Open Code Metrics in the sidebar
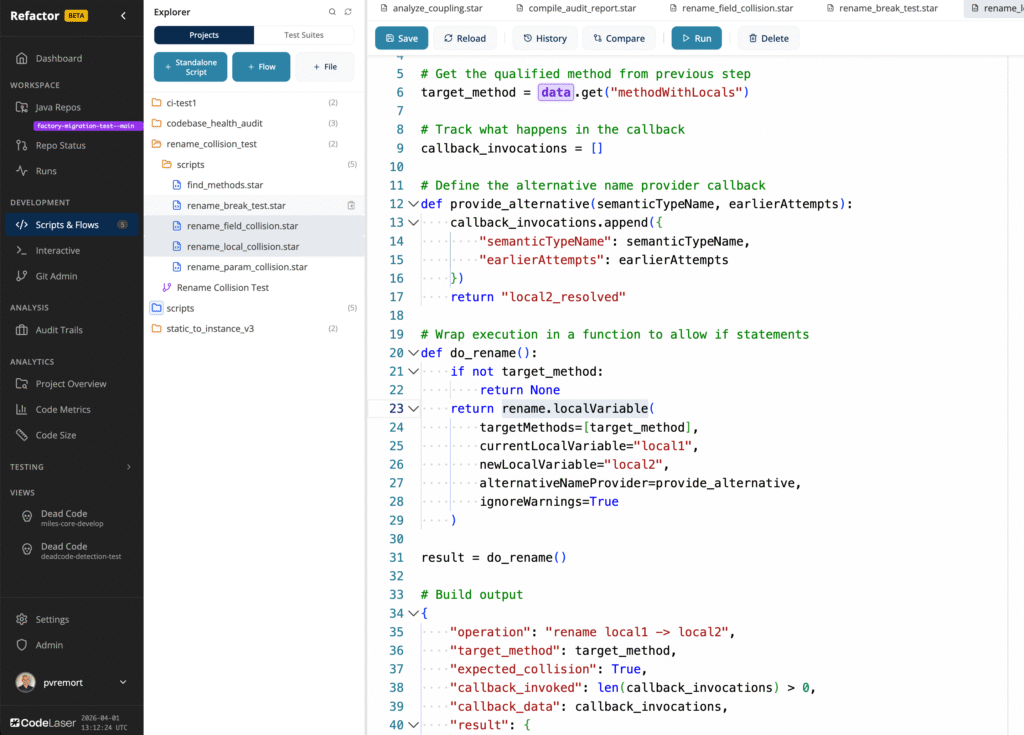 tap(63, 410)
